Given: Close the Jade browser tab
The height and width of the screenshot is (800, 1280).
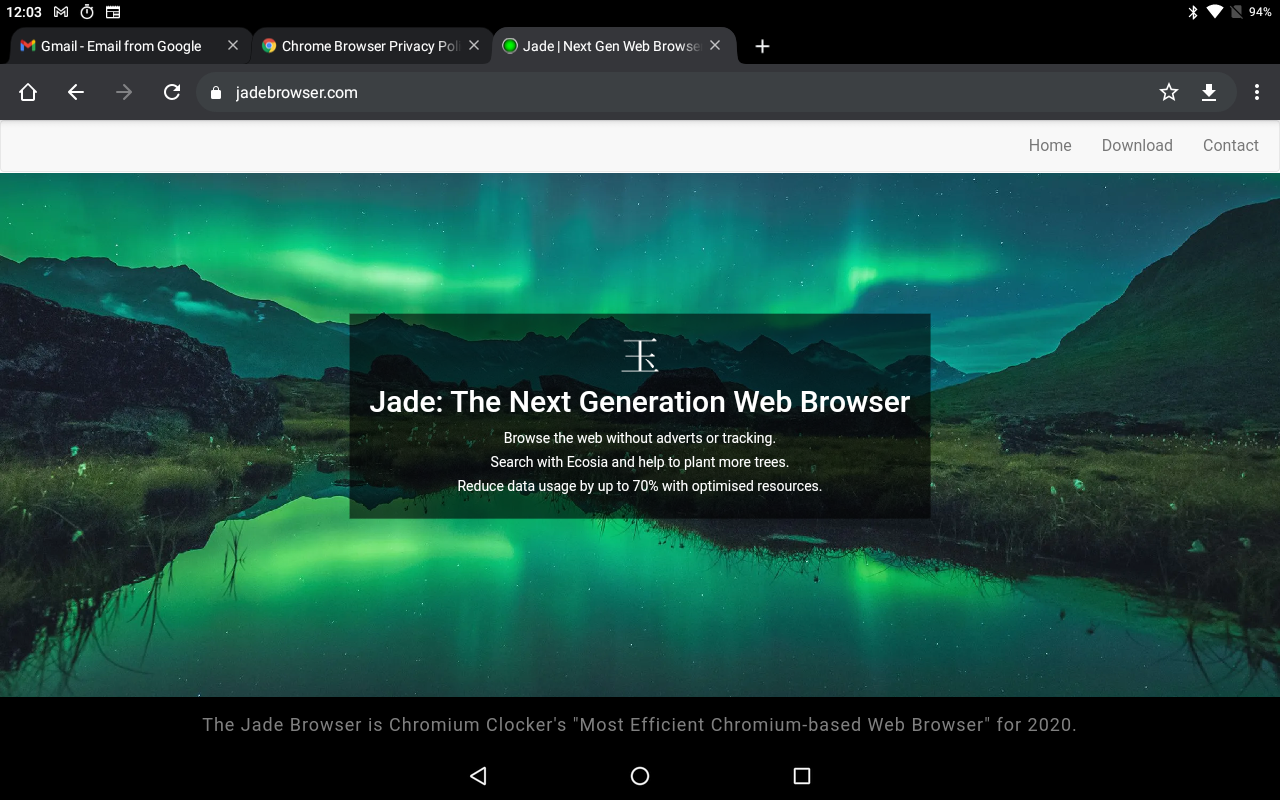Looking at the screenshot, I should (715, 45).
